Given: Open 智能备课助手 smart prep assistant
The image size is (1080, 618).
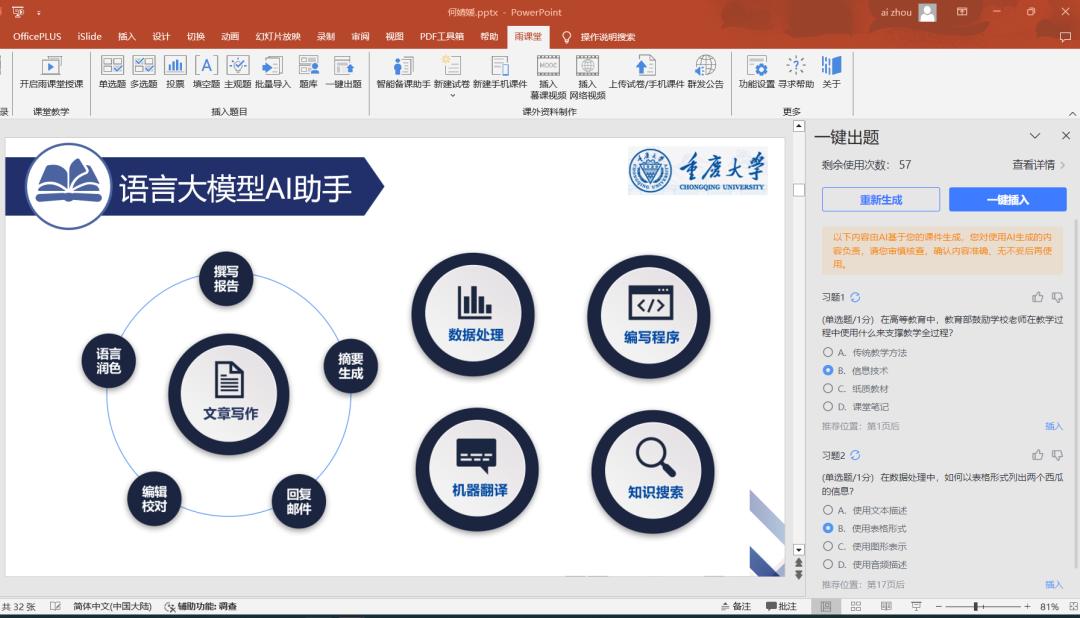Looking at the screenshot, I should click(x=402, y=71).
